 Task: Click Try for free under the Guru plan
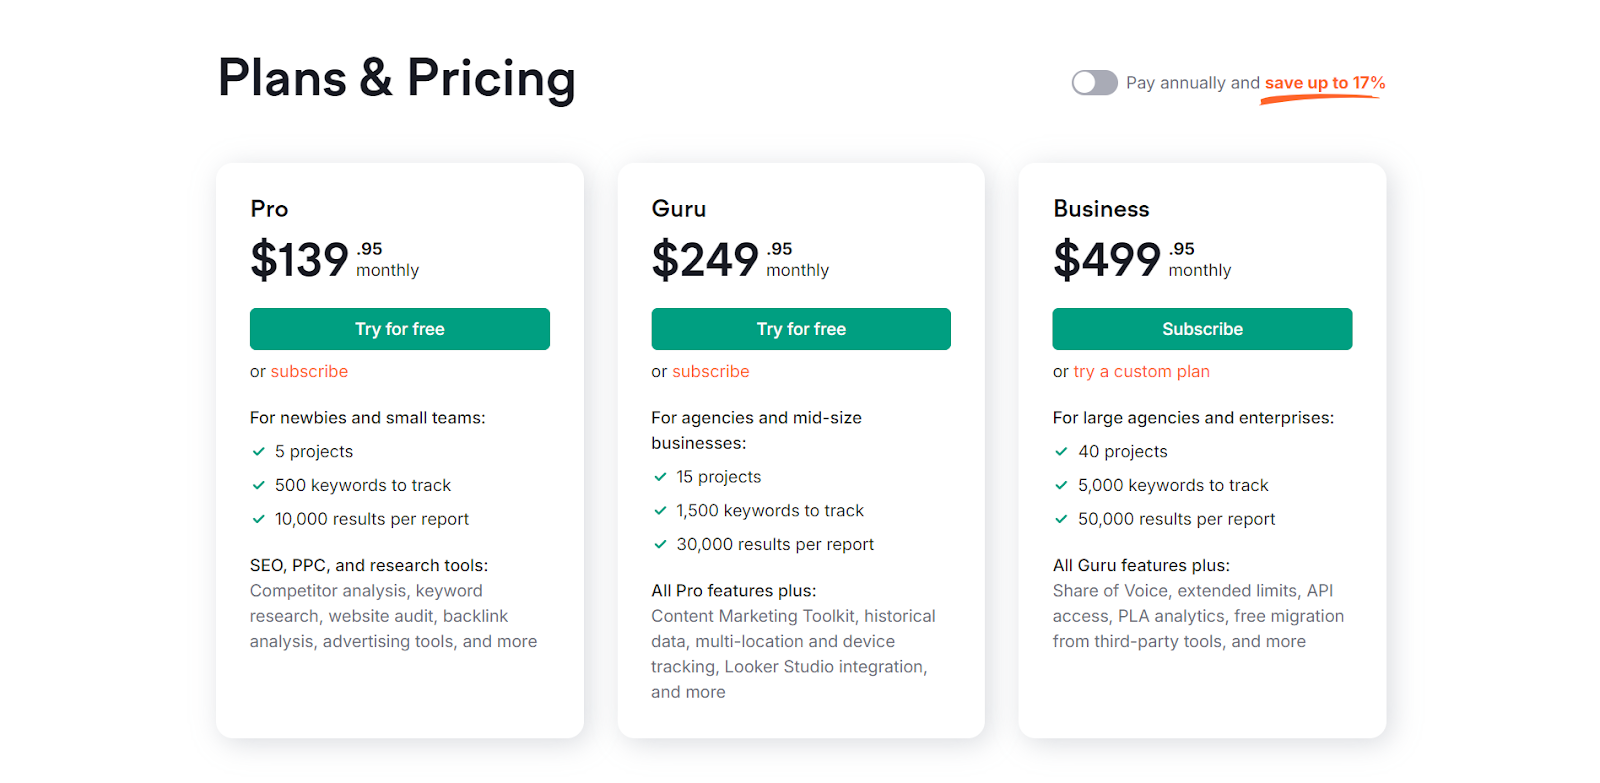click(800, 328)
